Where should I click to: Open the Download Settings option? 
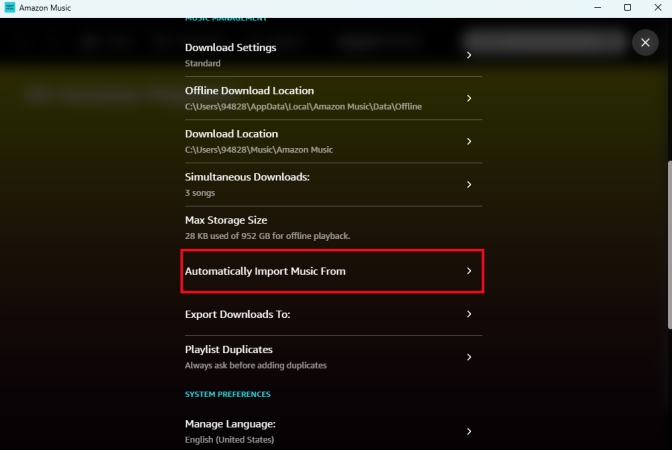(333, 55)
